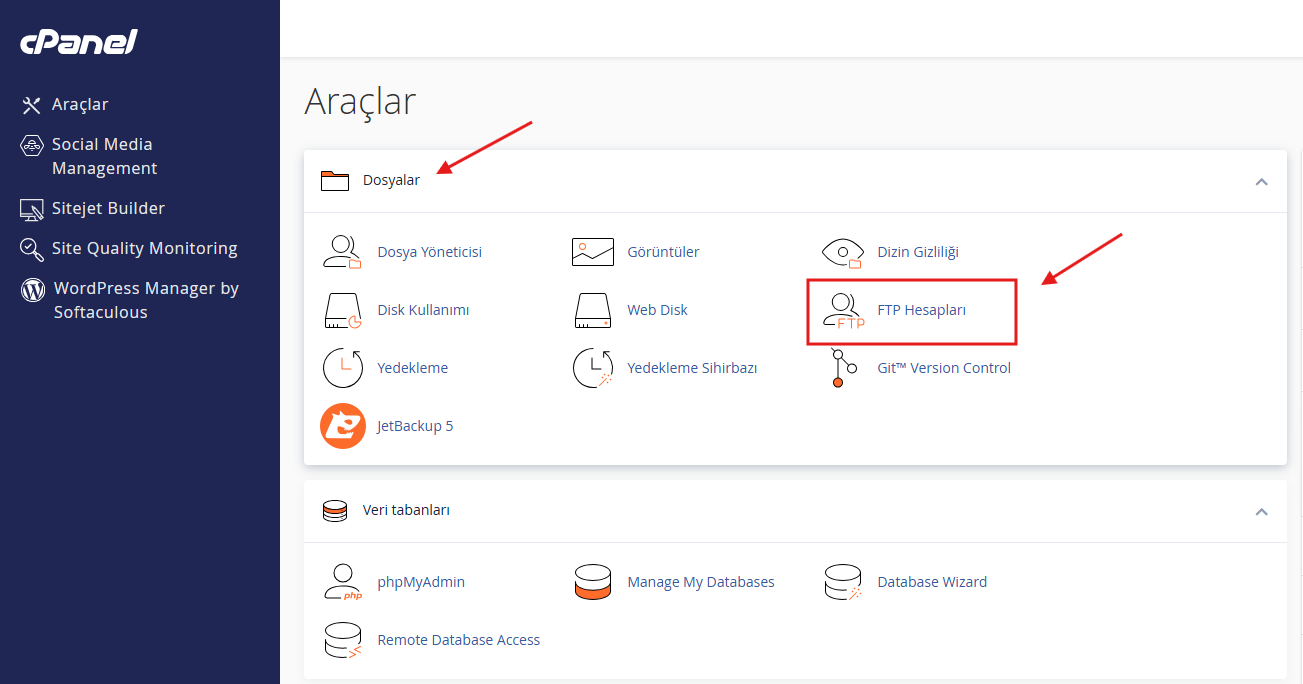Click the Dosya Yöneticisi file manager icon
Screen dimensions: 1303x684
coord(342,252)
